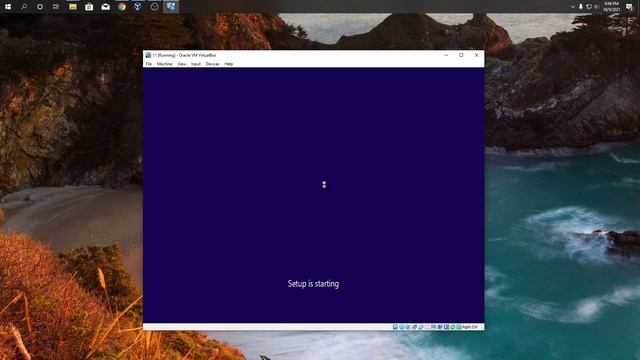Screen dimensions: 640x360
Task: Click the optical drive status icon
Action: coord(402,327)
